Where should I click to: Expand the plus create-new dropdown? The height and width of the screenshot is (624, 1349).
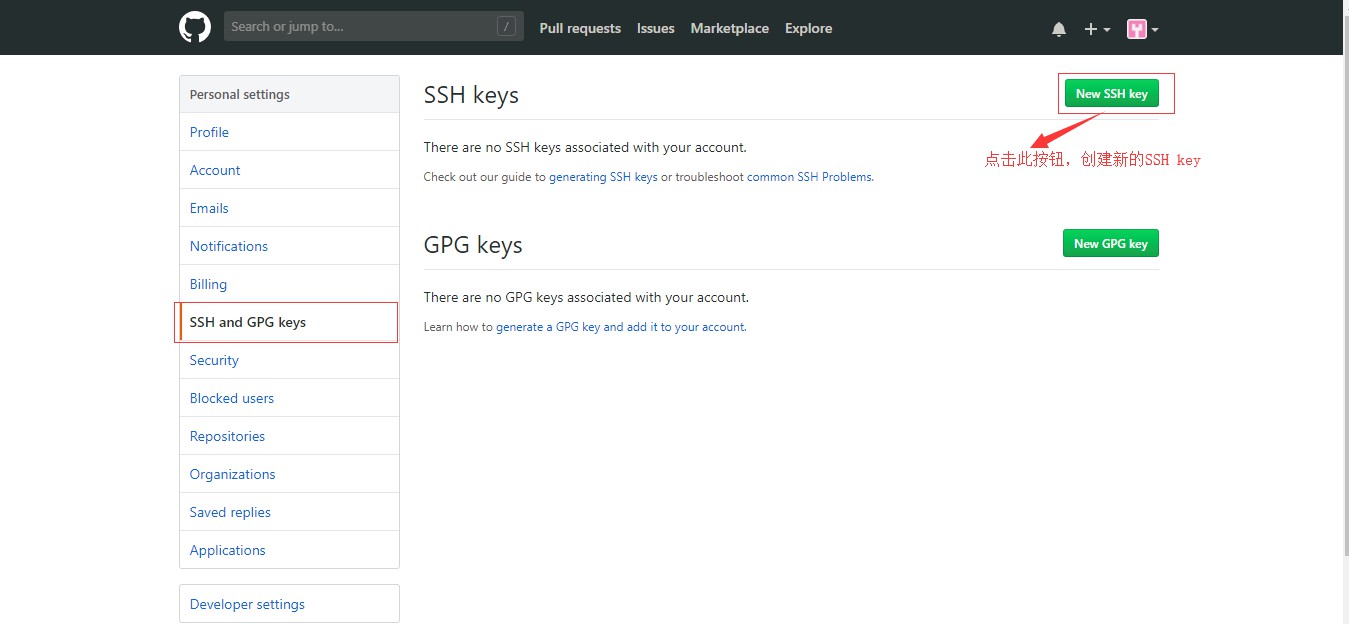point(1097,29)
